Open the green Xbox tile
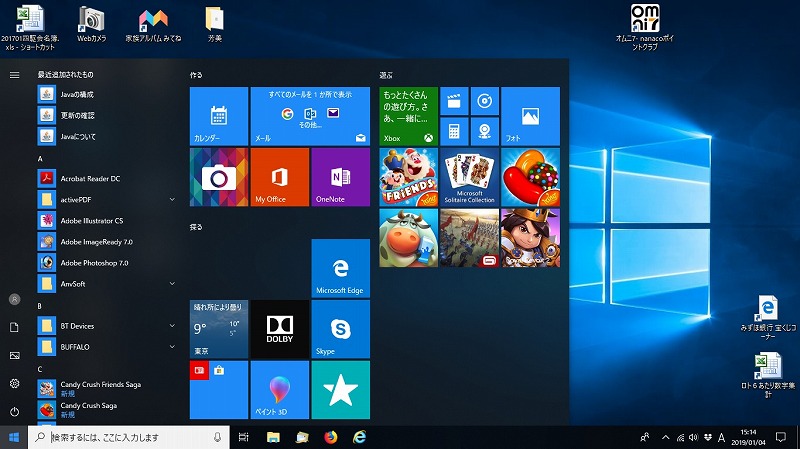The image size is (800, 449). click(x=408, y=116)
